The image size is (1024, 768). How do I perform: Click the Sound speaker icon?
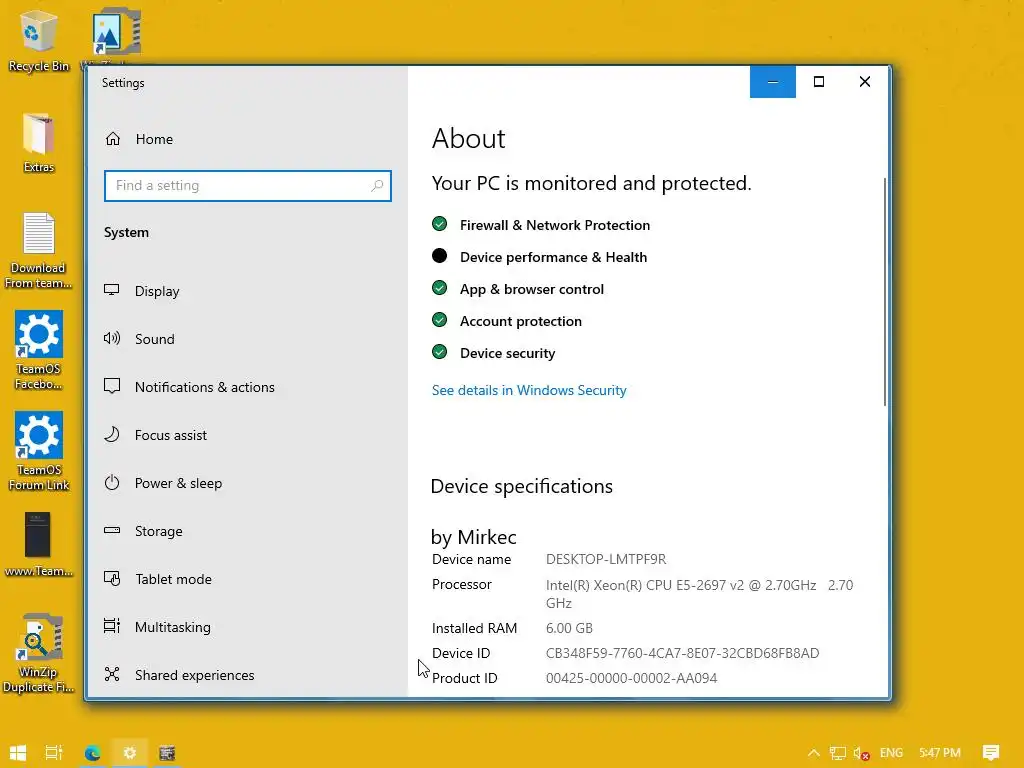112,338
